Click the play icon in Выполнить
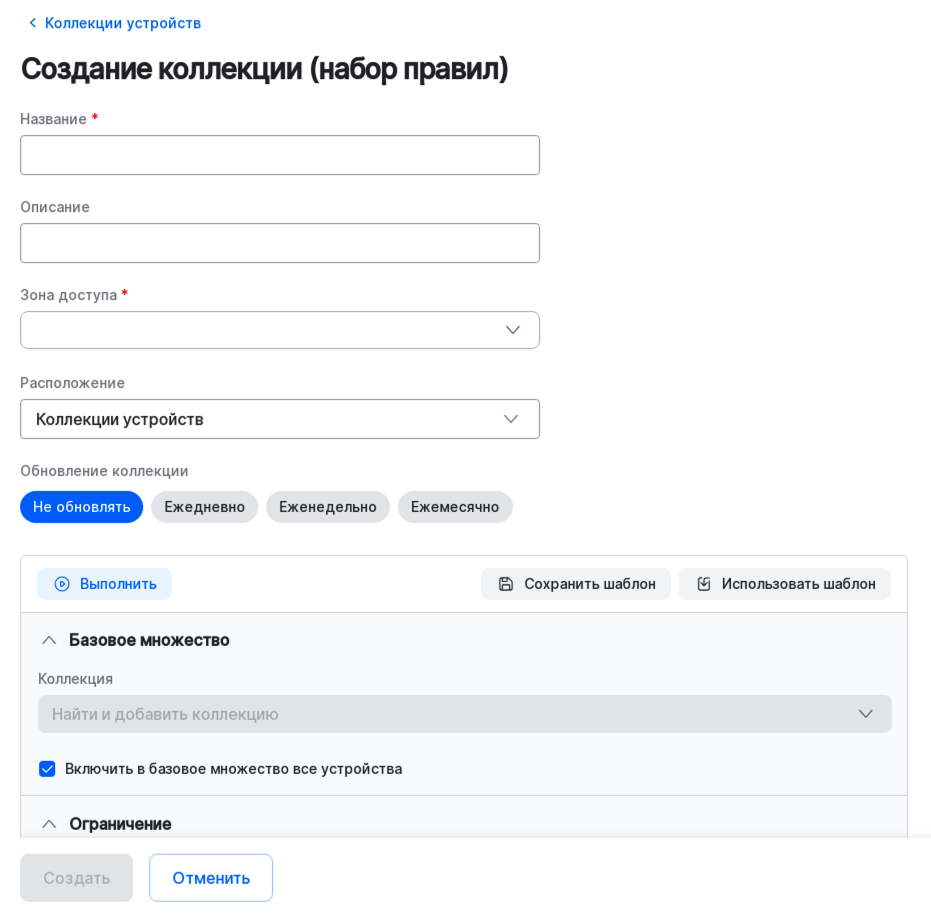The height and width of the screenshot is (916, 931). 62,584
